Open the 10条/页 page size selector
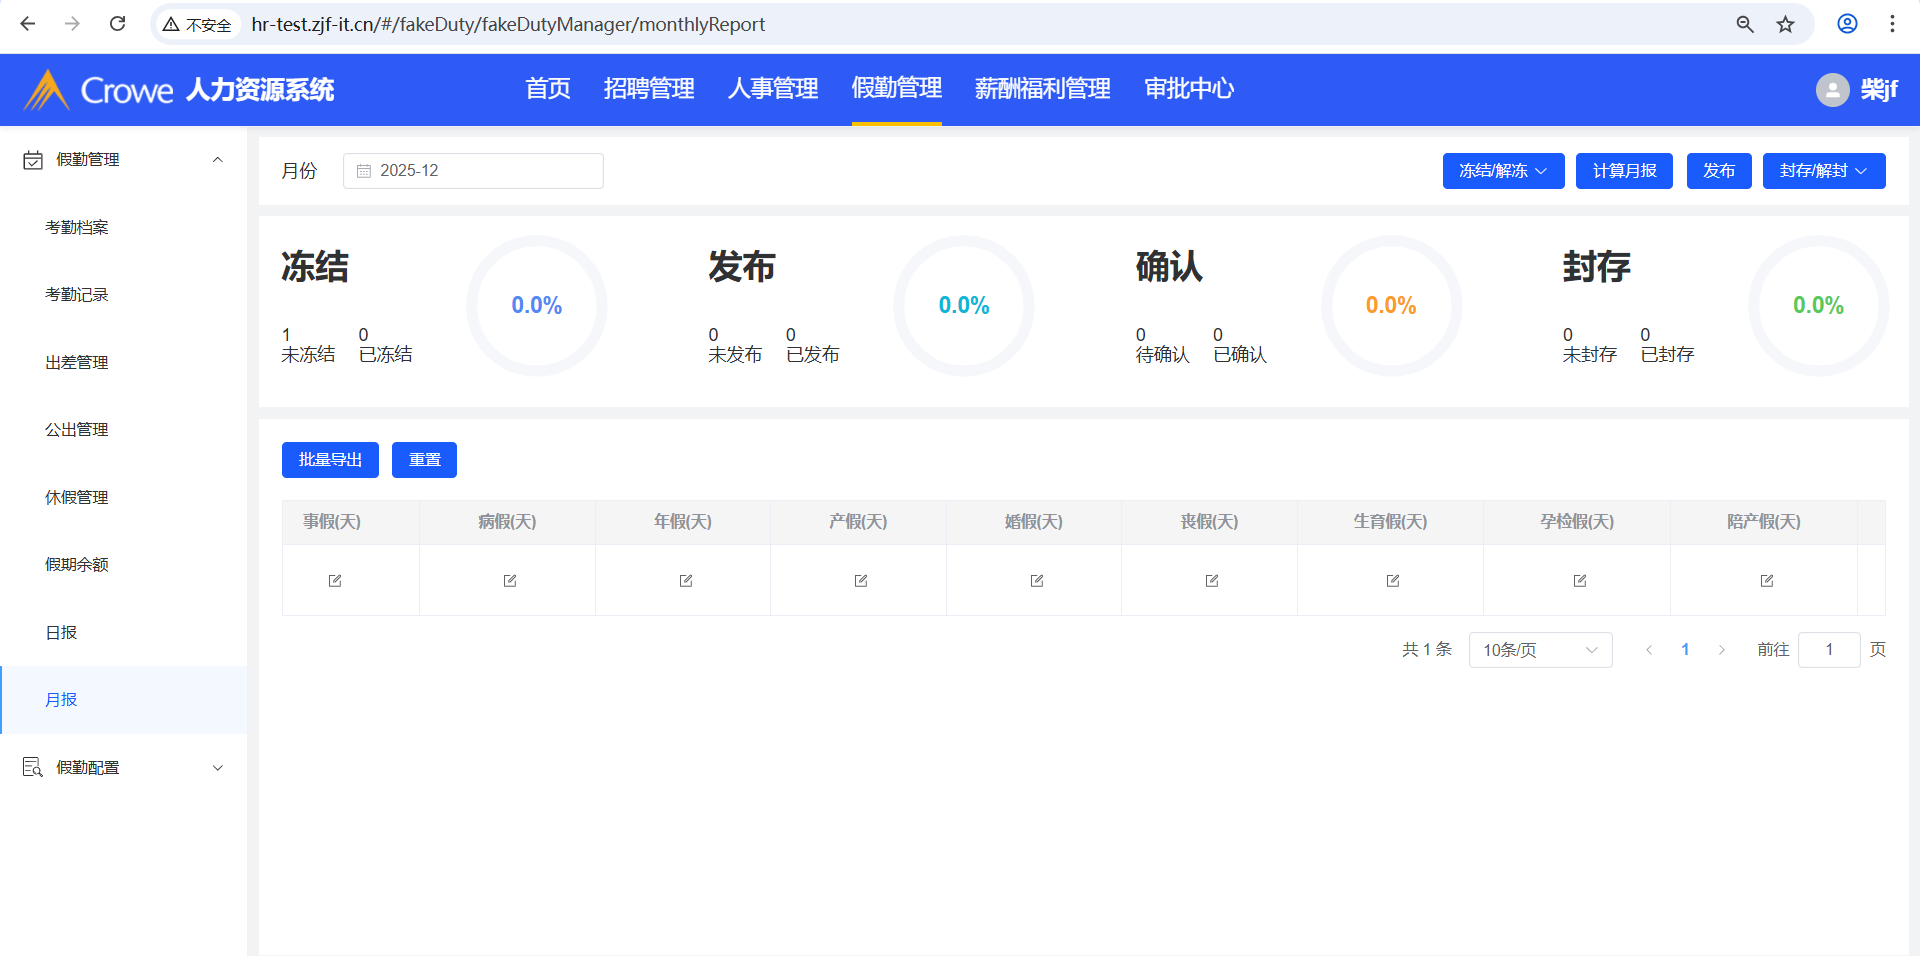Screen dimensions: 1920x956 pos(1540,650)
